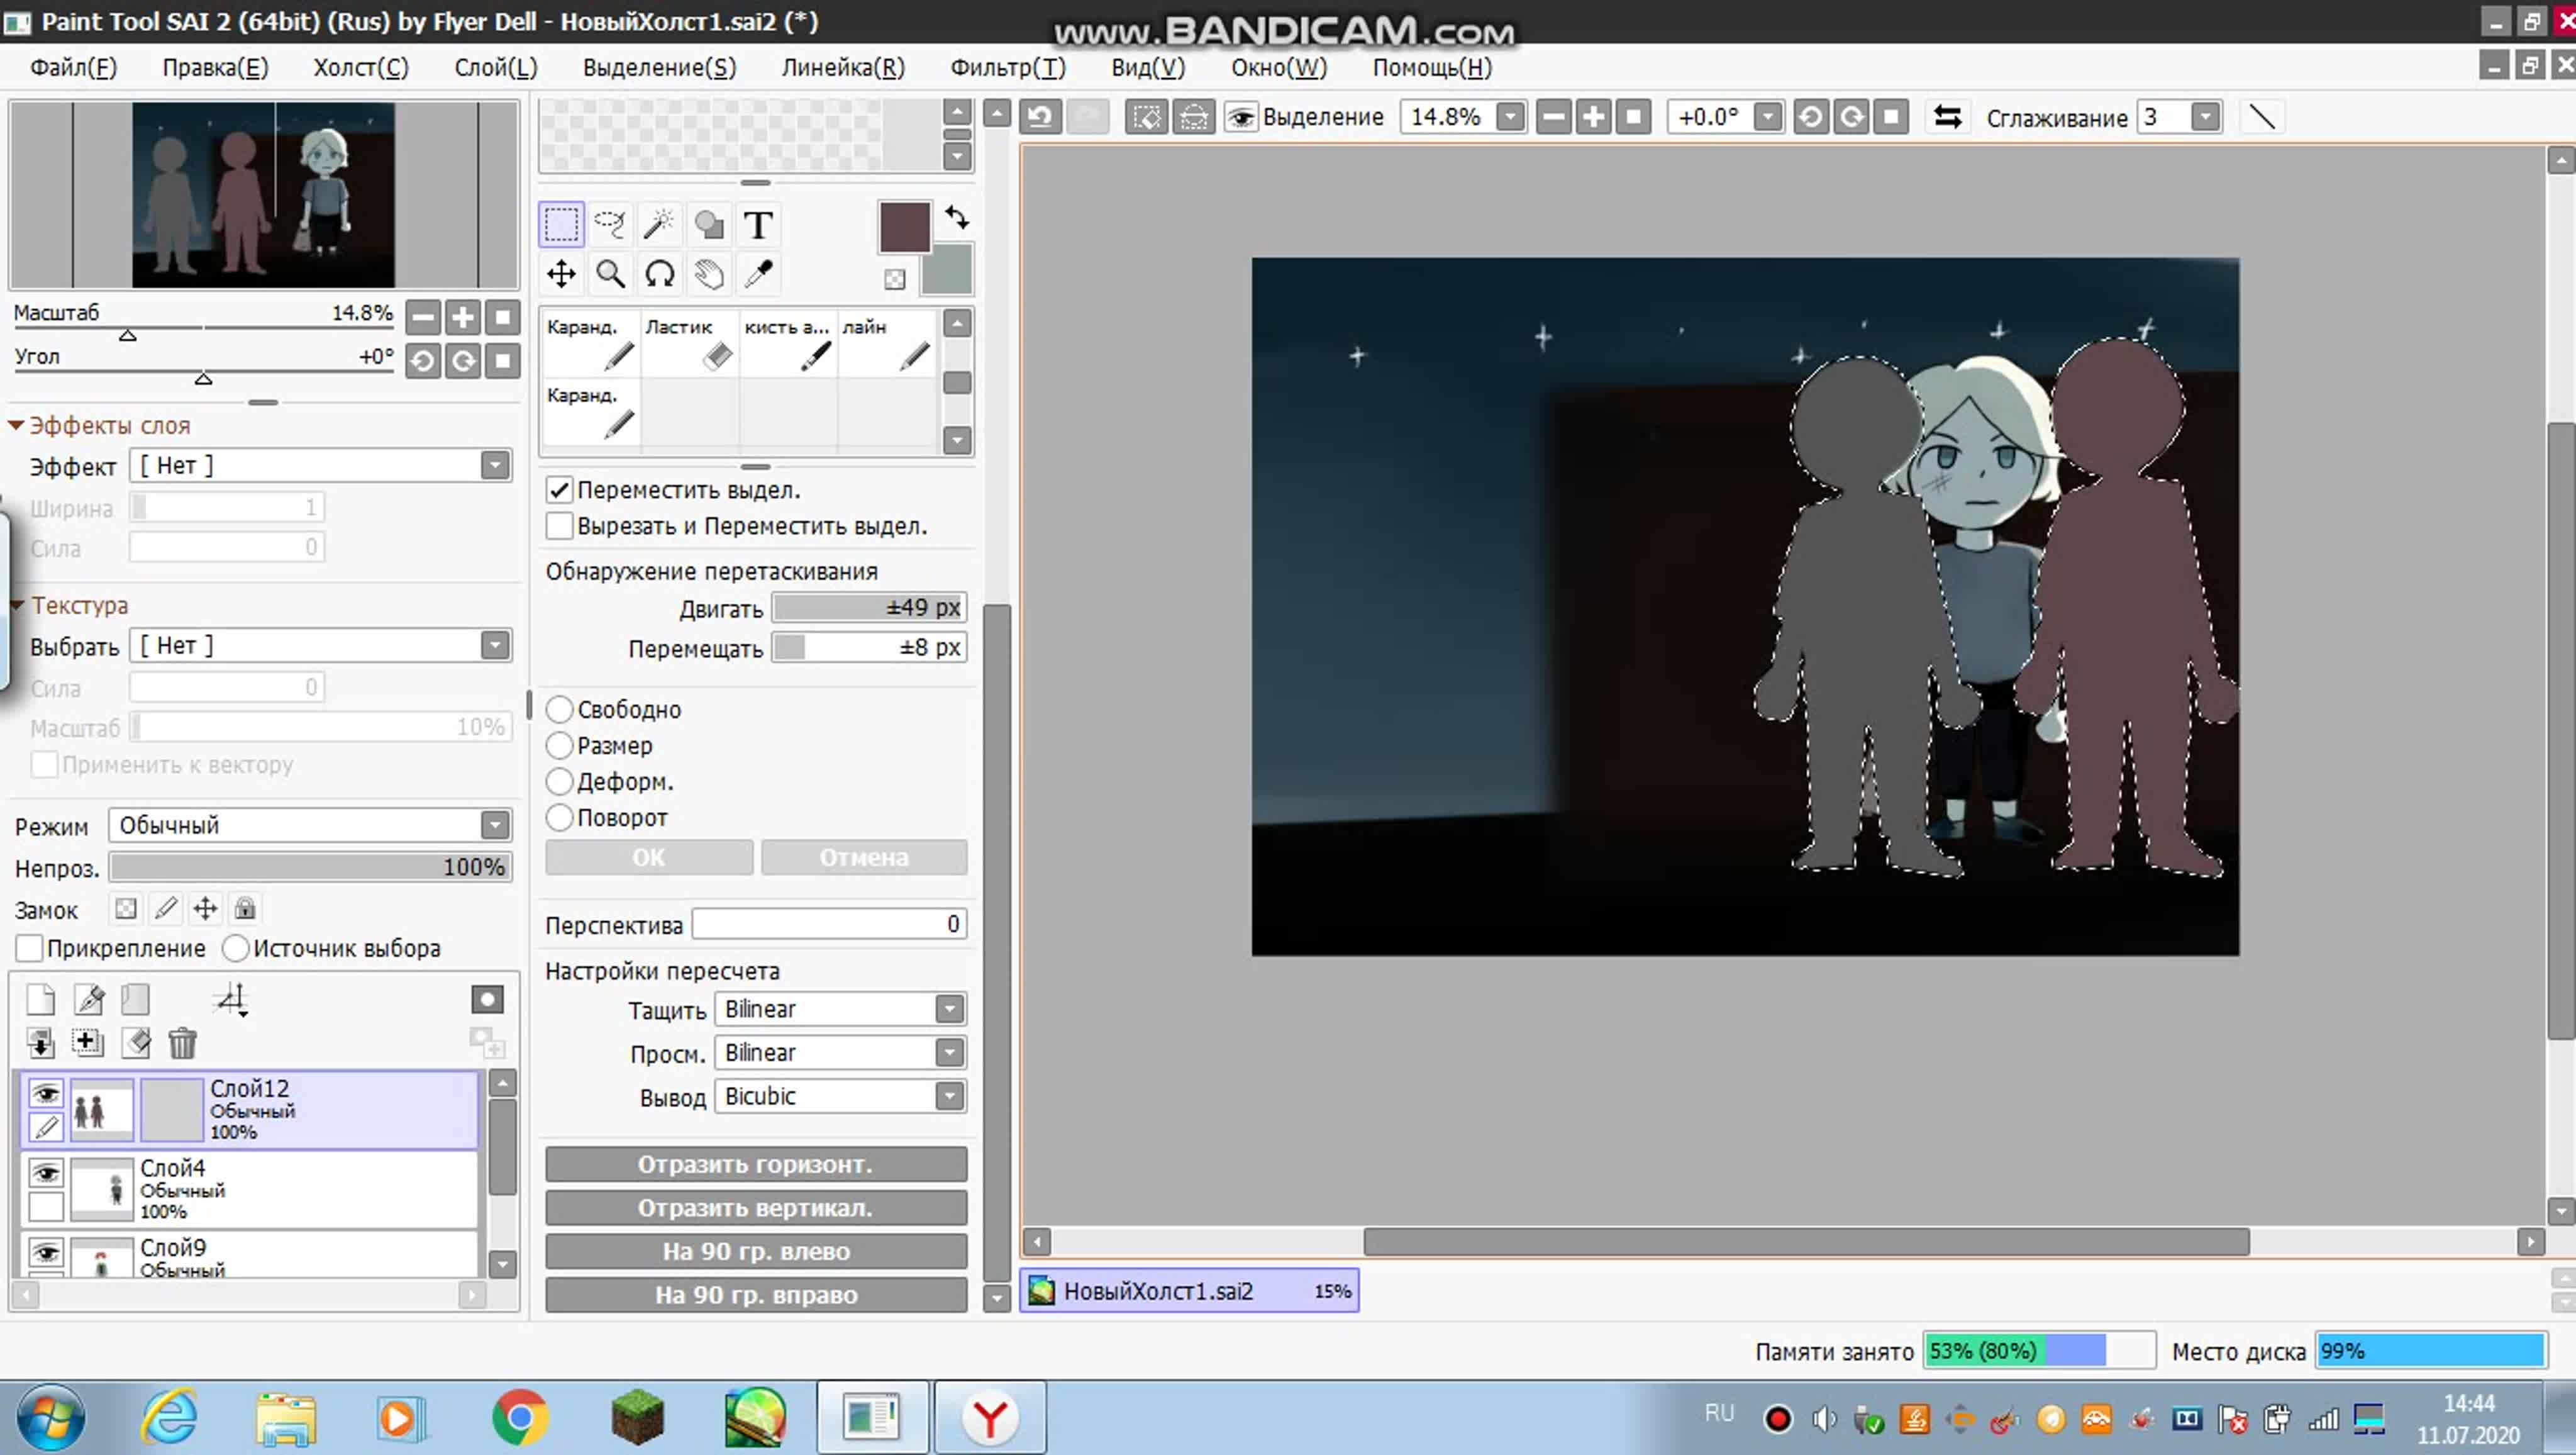Open the Холст menu

[x=361, y=67]
